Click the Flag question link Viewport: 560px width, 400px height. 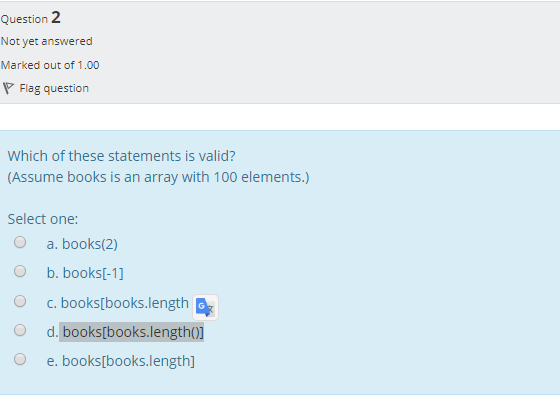pos(54,88)
